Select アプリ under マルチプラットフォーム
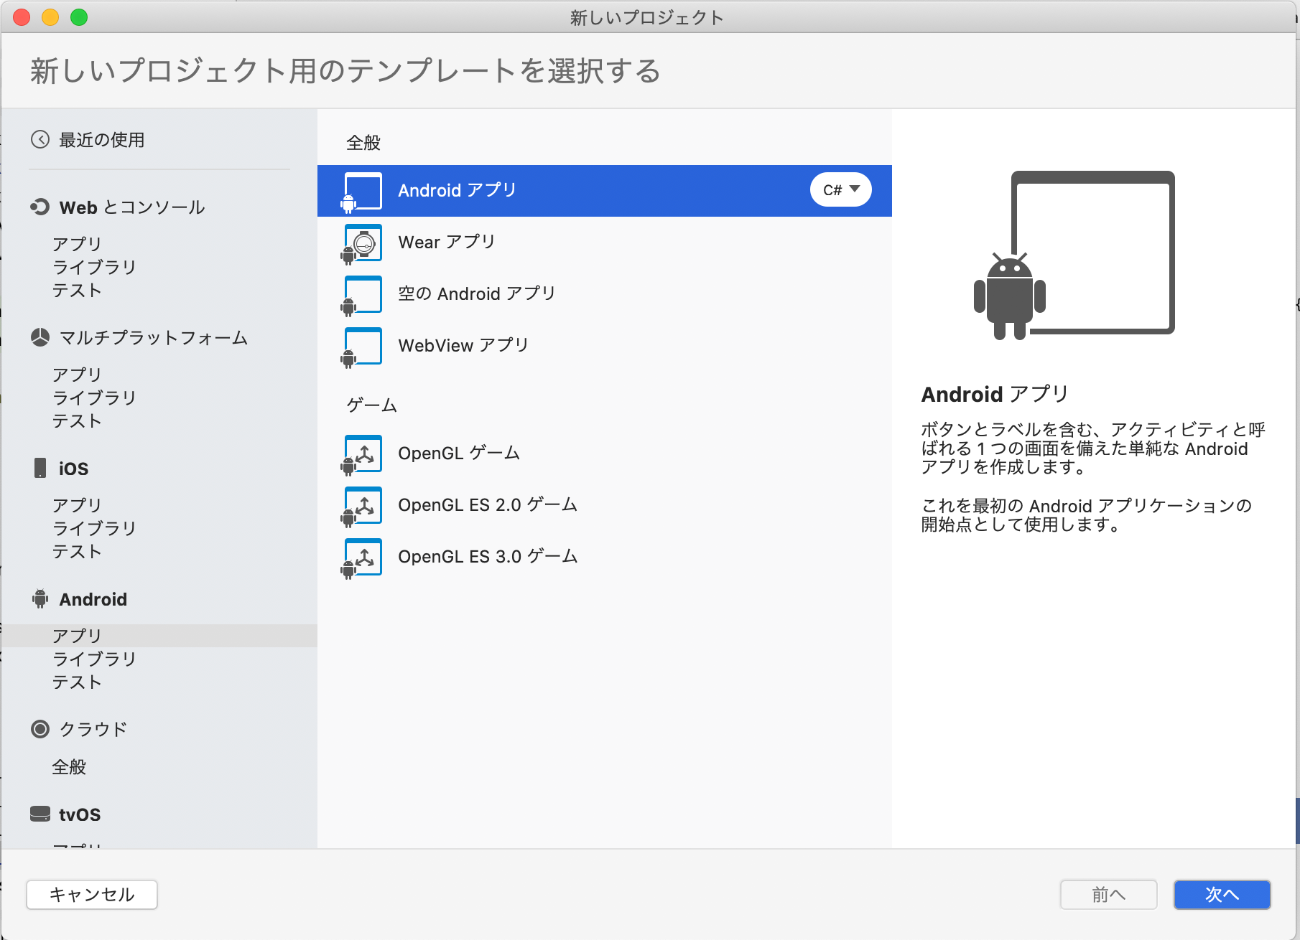 click(x=77, y=374)
